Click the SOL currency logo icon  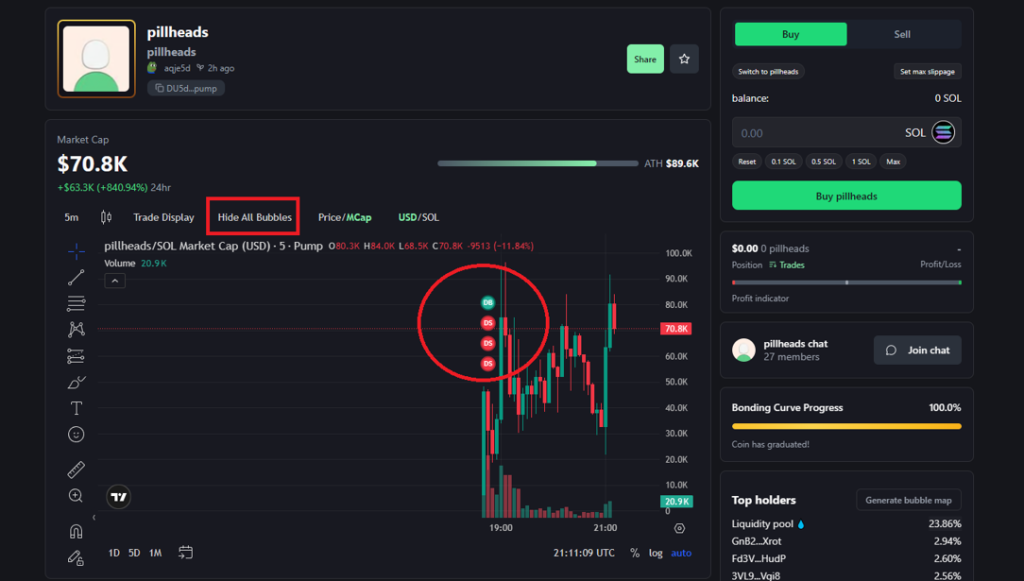click(x=943, y=133)
